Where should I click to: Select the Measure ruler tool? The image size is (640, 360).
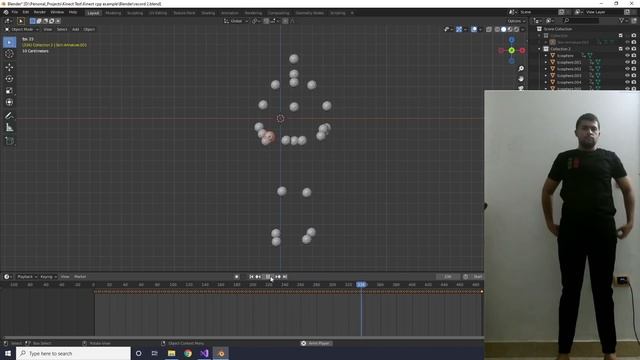(x=9, y=128)
